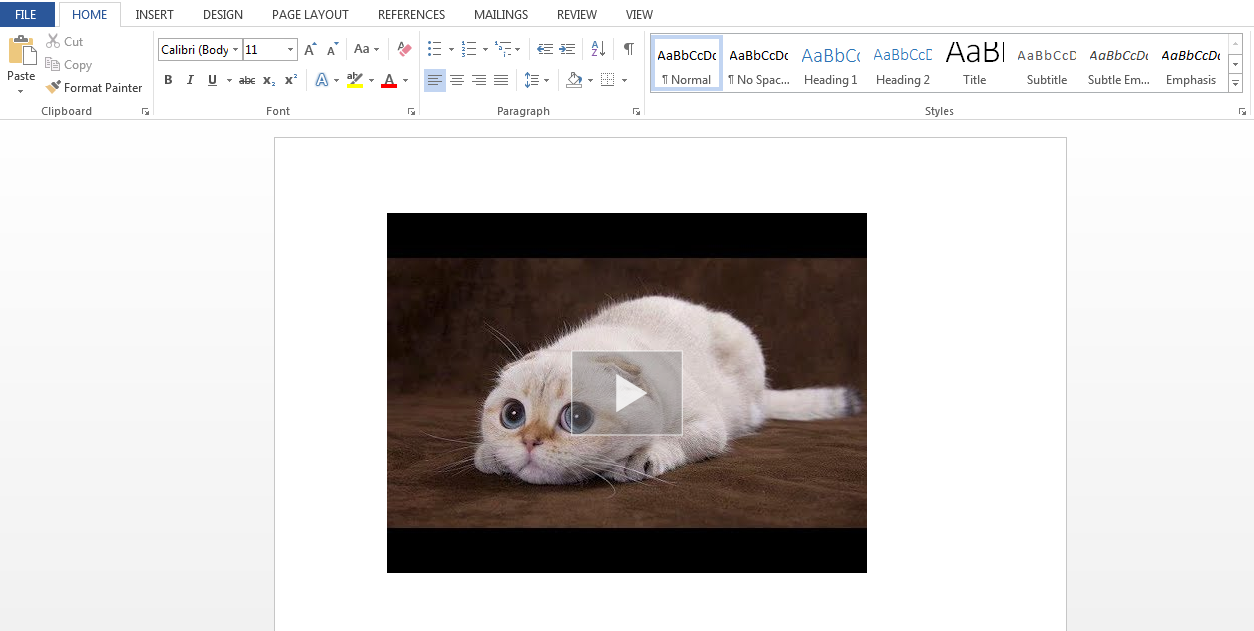The height and width of the screenshot is (631, 1254).
Task: Open the font size dropdown
Action: (x=291, y=50)
